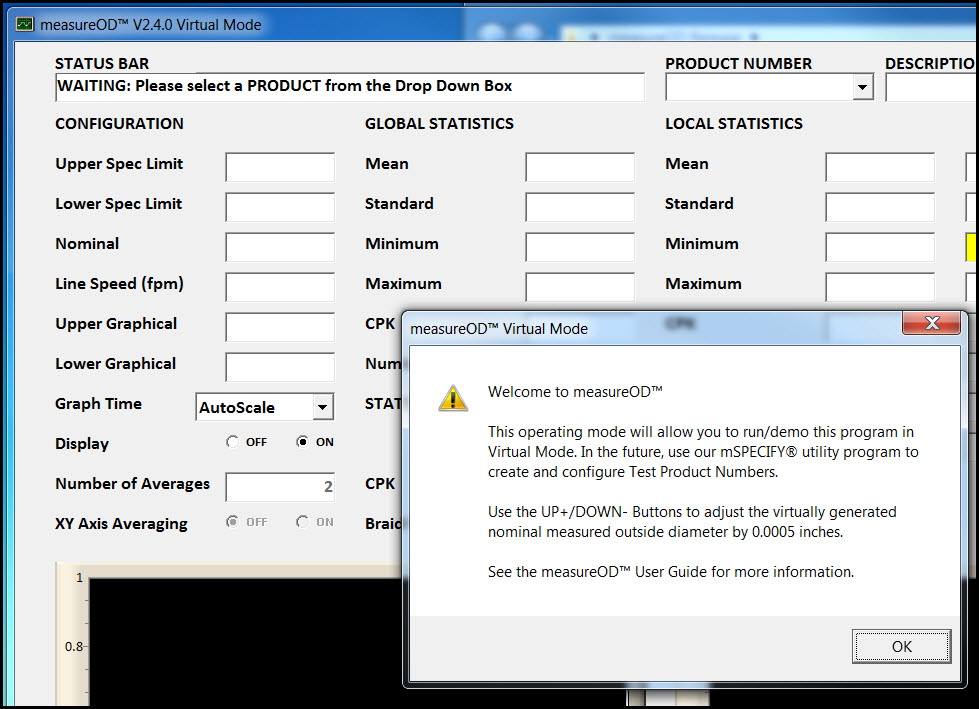
Task: Click the 'LOCAL STATISTICS' heading
Action: pos(734,124)
